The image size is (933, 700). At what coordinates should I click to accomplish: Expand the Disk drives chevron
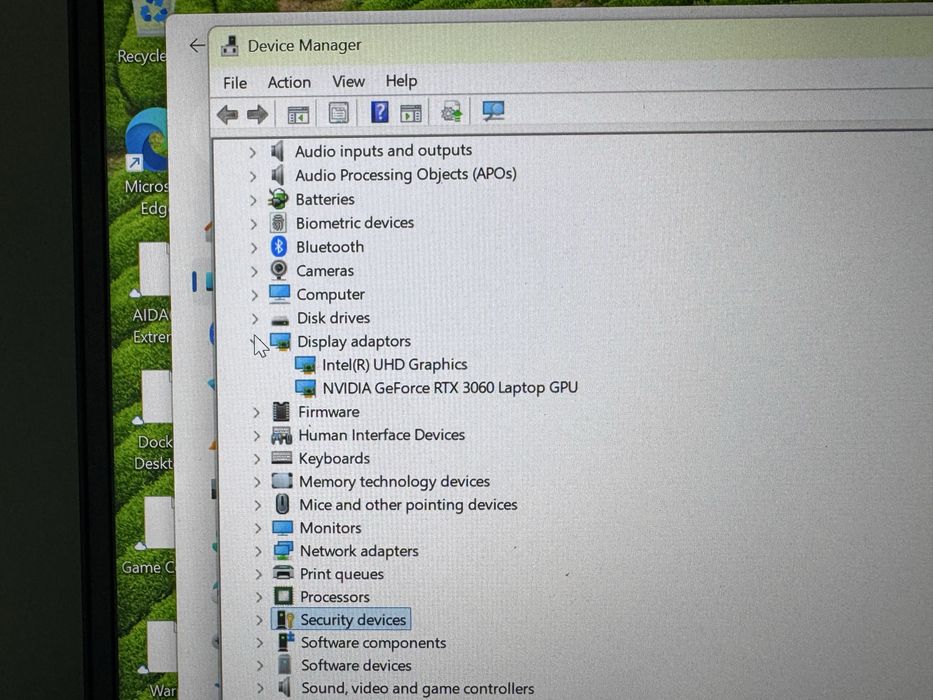click(x=255, y=319)
